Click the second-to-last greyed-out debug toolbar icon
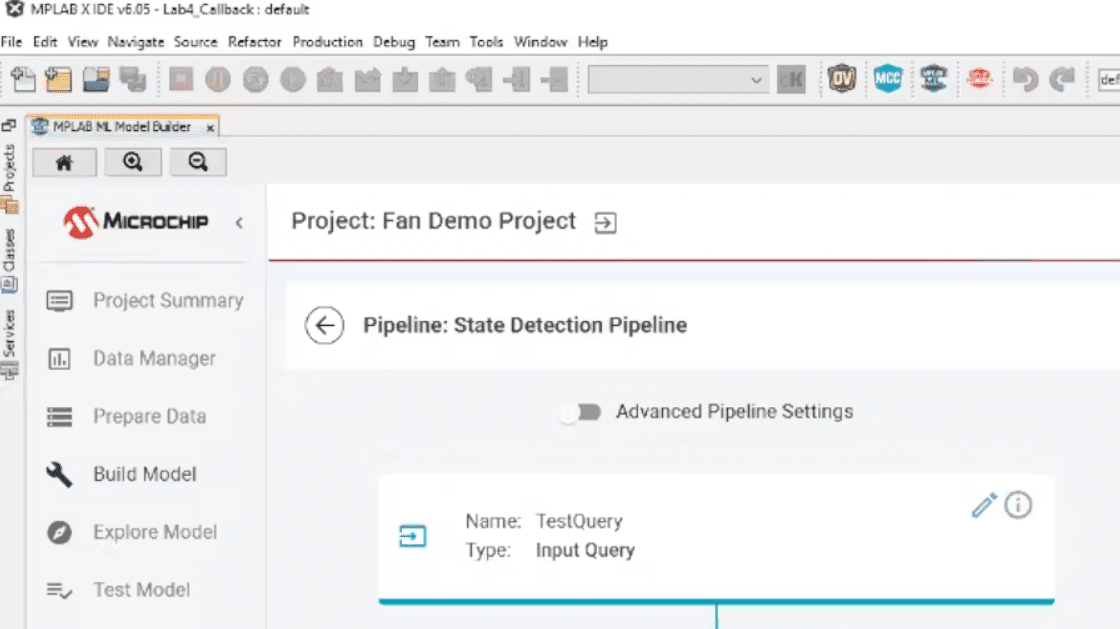Screen dimensions: 1120x629 pos(516,79)
